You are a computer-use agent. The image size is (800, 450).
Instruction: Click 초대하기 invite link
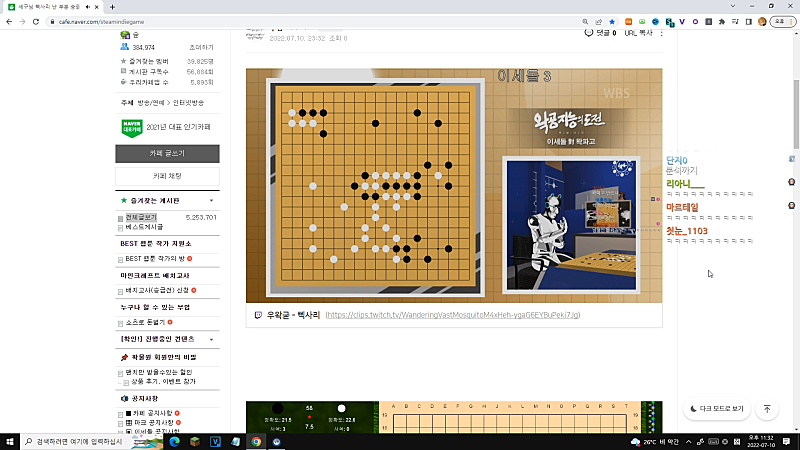pyautogui.click(x=201, y=47)
